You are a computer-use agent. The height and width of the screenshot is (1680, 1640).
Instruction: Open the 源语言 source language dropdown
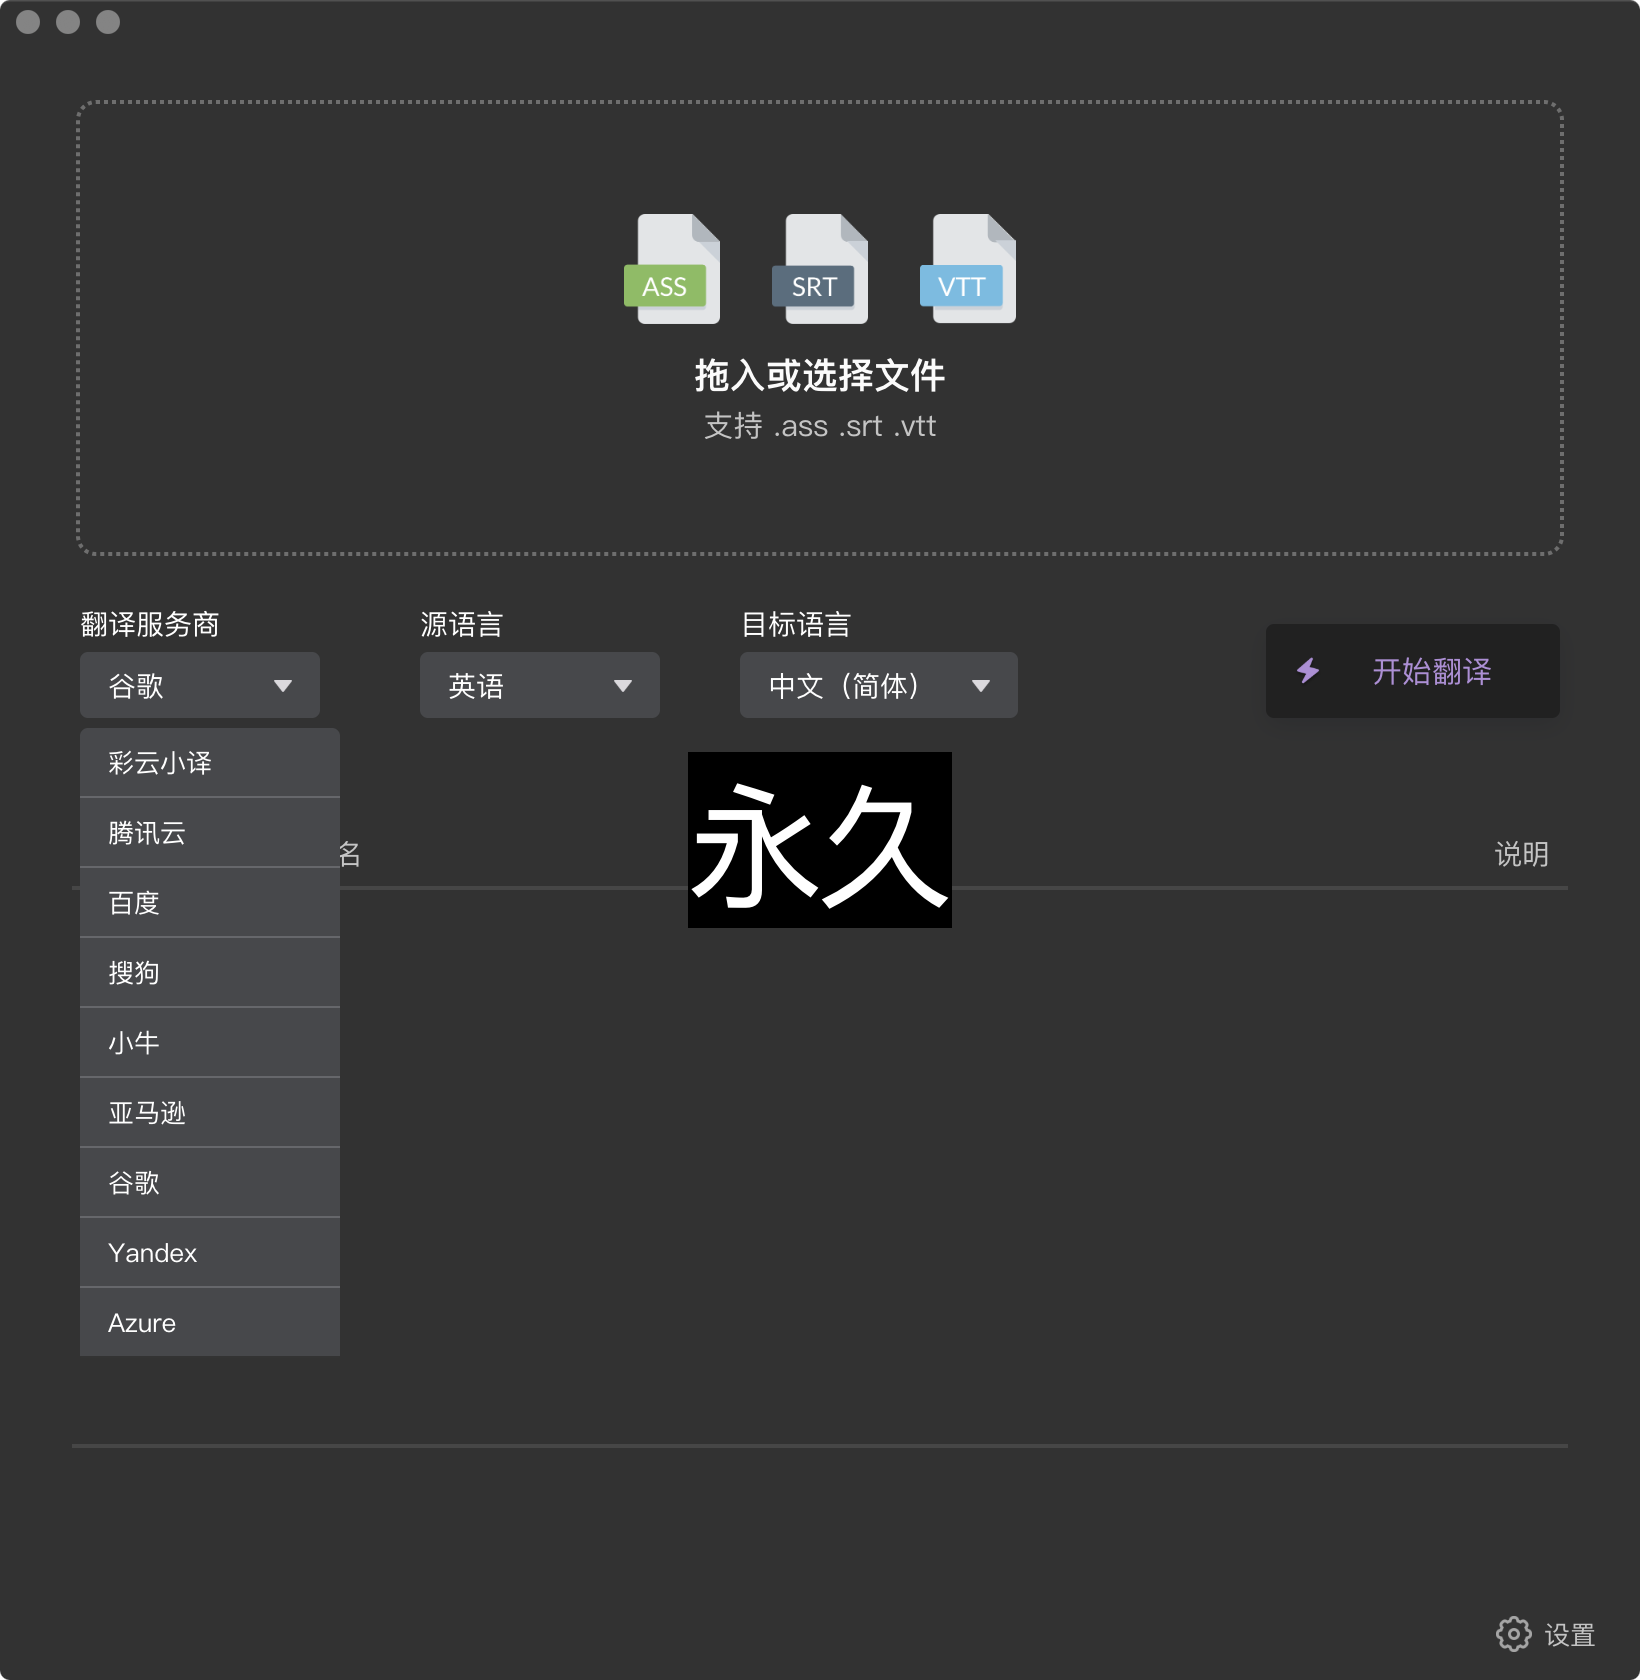540,685
